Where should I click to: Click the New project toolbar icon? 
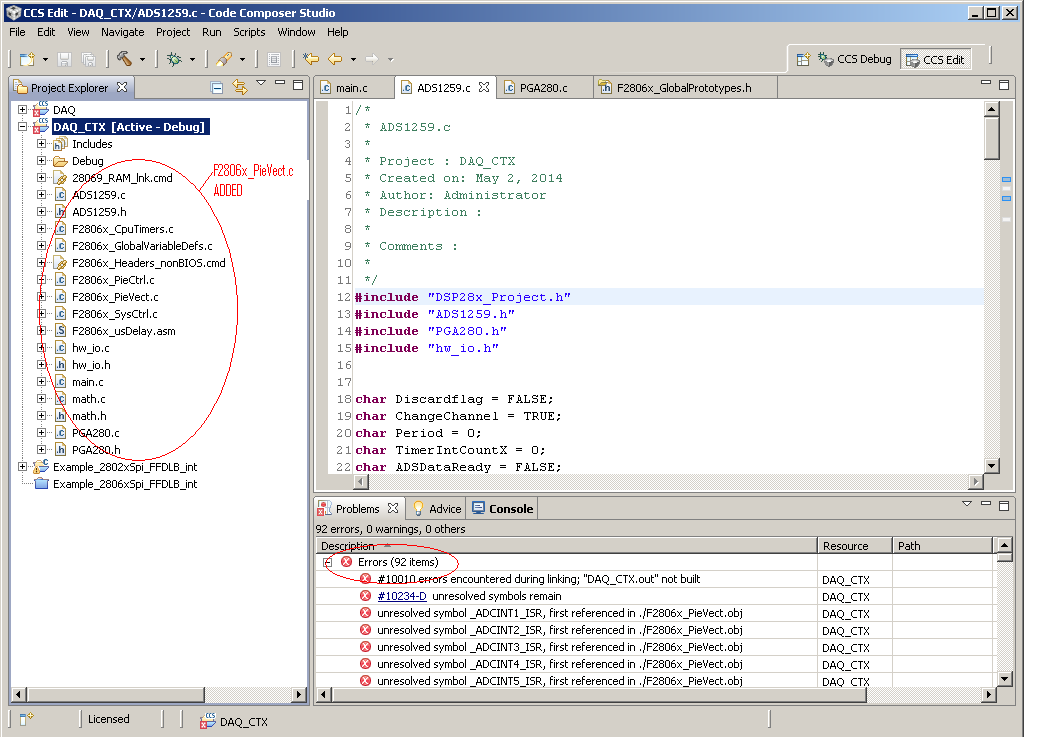point(26,60)
